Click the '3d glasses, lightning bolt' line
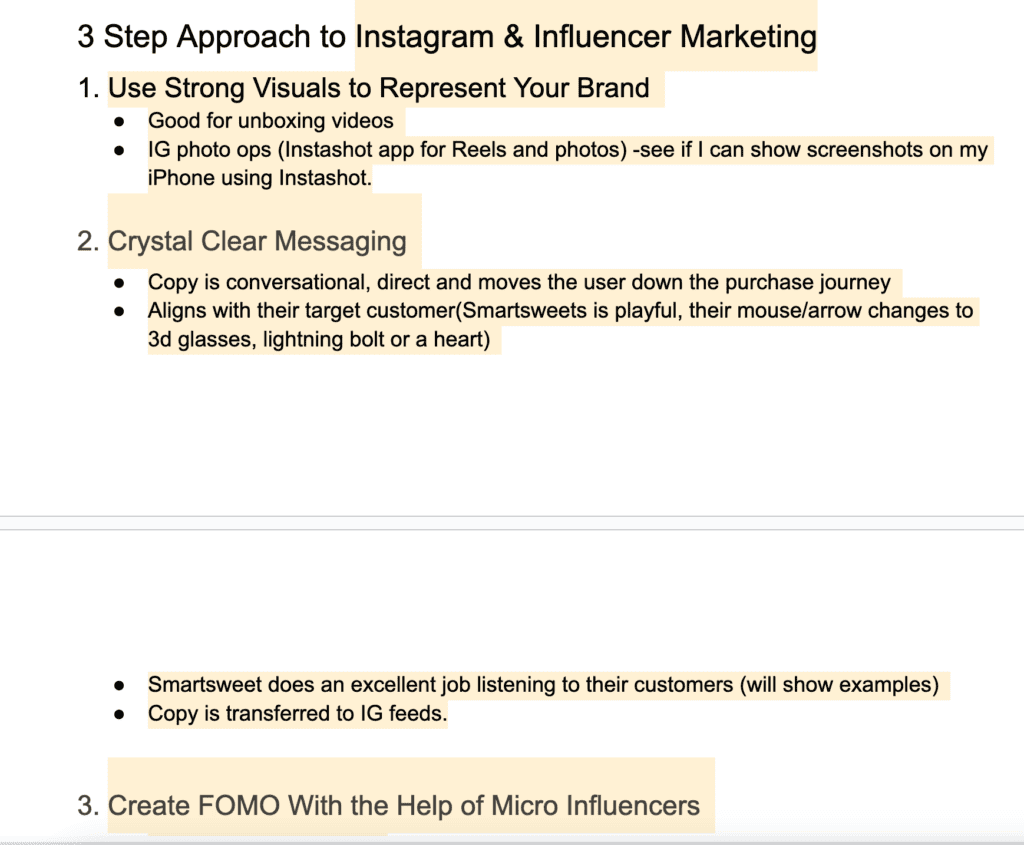Screen dimensions: 1024x845 click(x=319, y=340)
